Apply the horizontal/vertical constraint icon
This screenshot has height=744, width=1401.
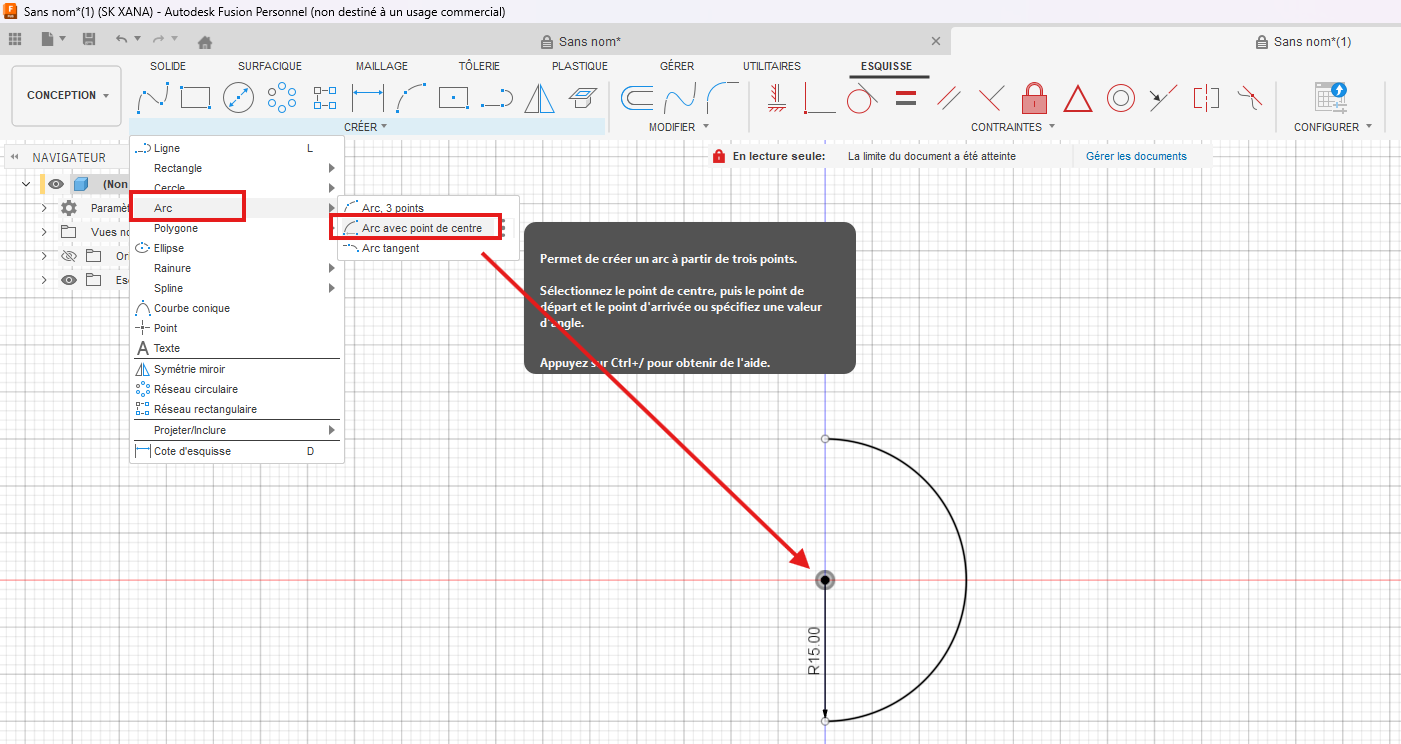777,98
